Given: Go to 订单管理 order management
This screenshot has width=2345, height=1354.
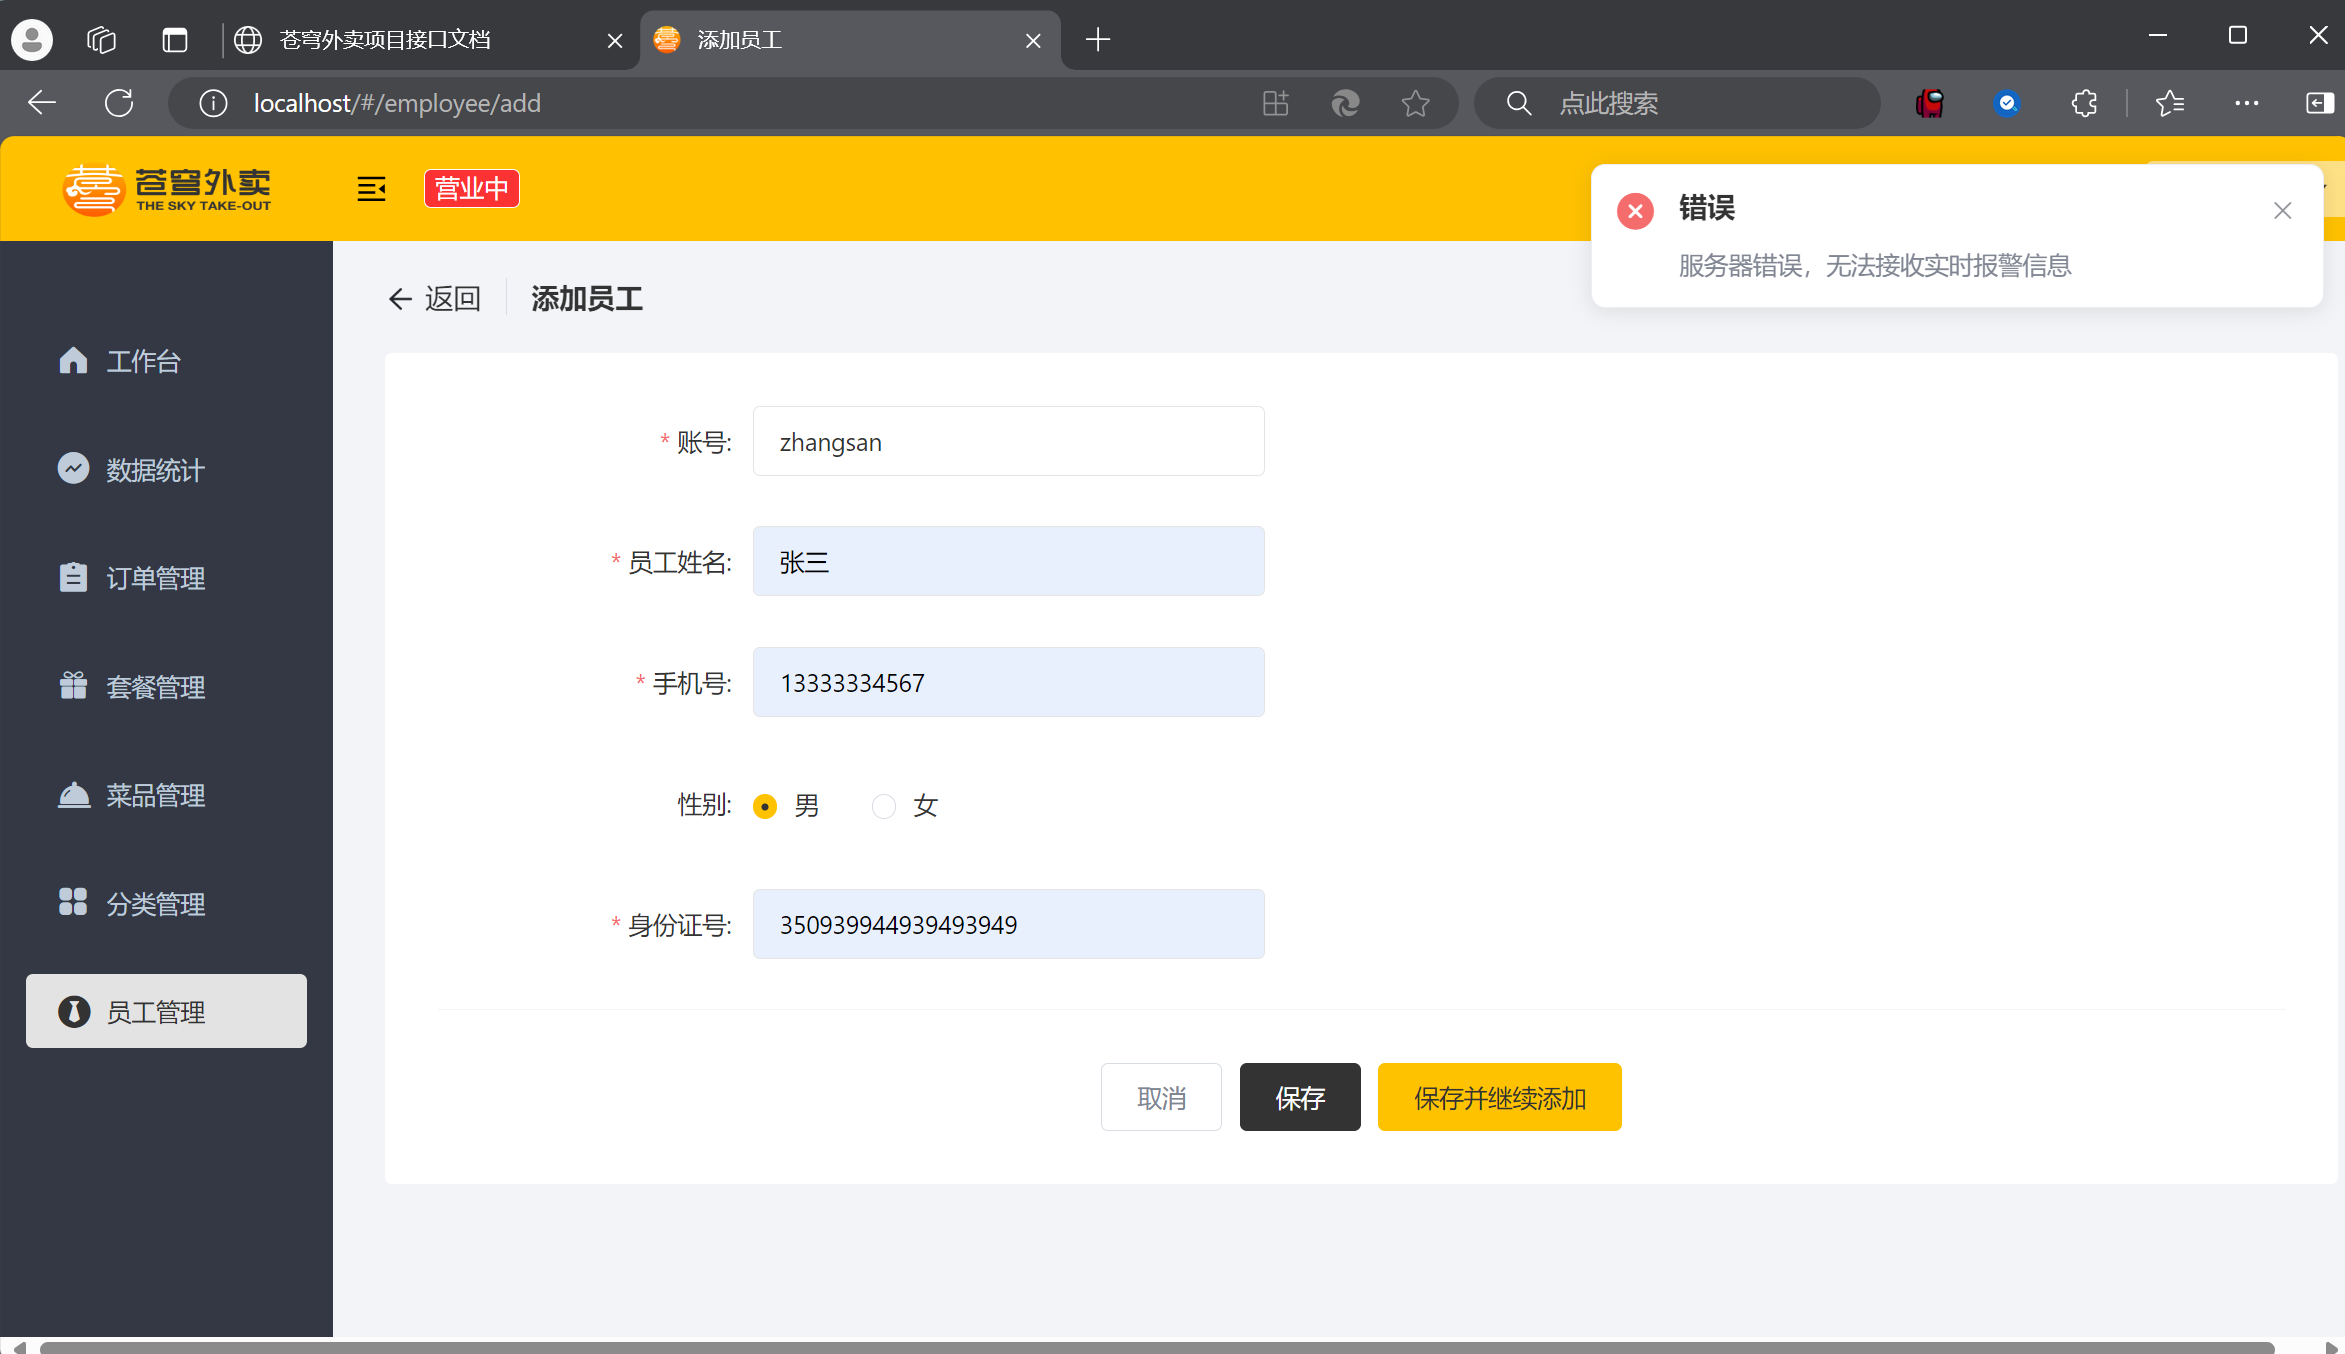Looking at the screenshot, I should tap(154, 578).
